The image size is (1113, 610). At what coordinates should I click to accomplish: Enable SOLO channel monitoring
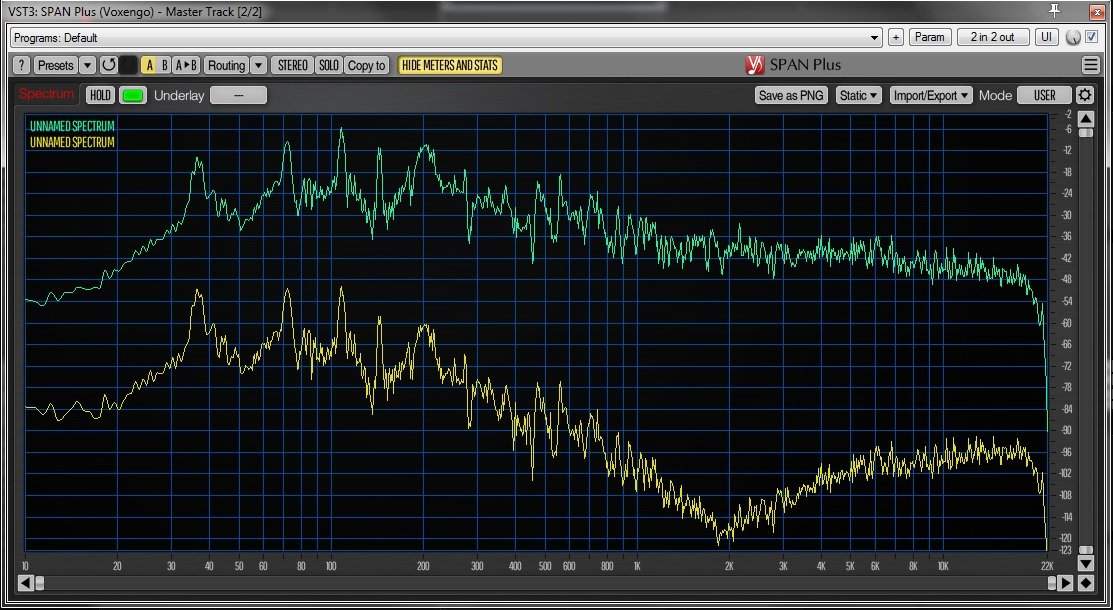[x=328, y=65]
